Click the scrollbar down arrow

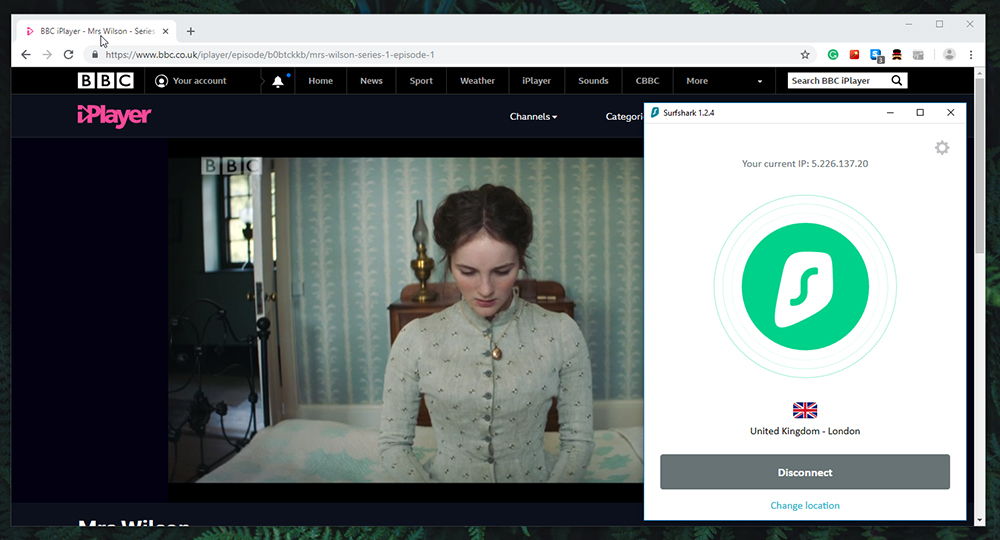pos(980,521)
